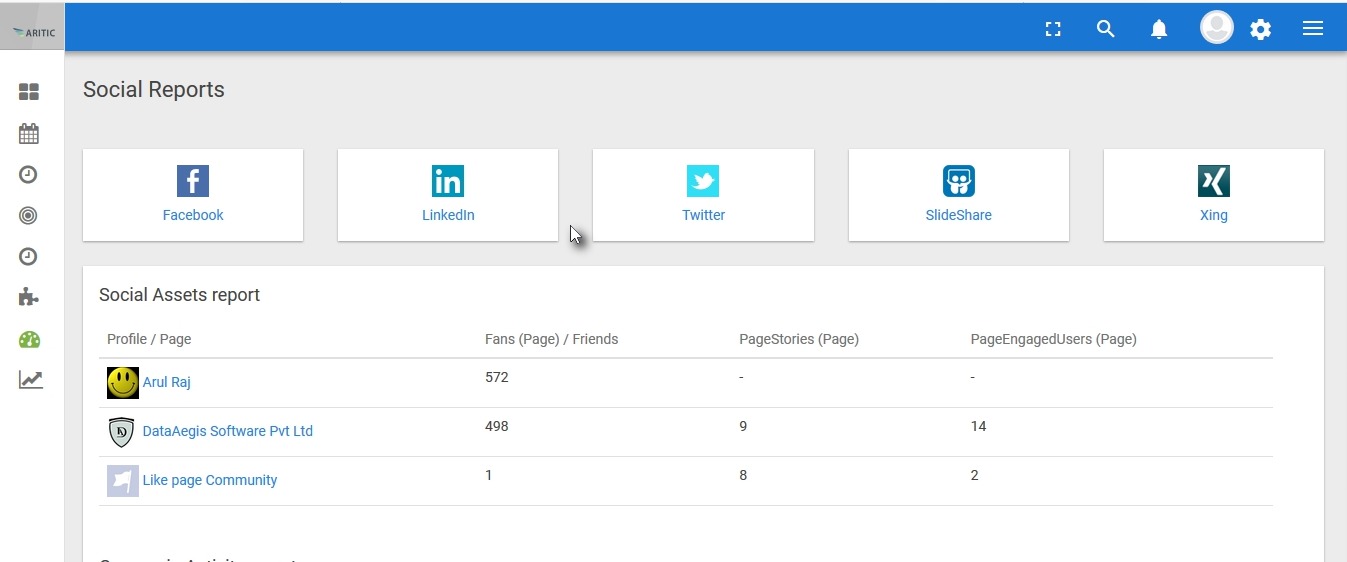Open the hamburger menu icon

[1313, 29]
